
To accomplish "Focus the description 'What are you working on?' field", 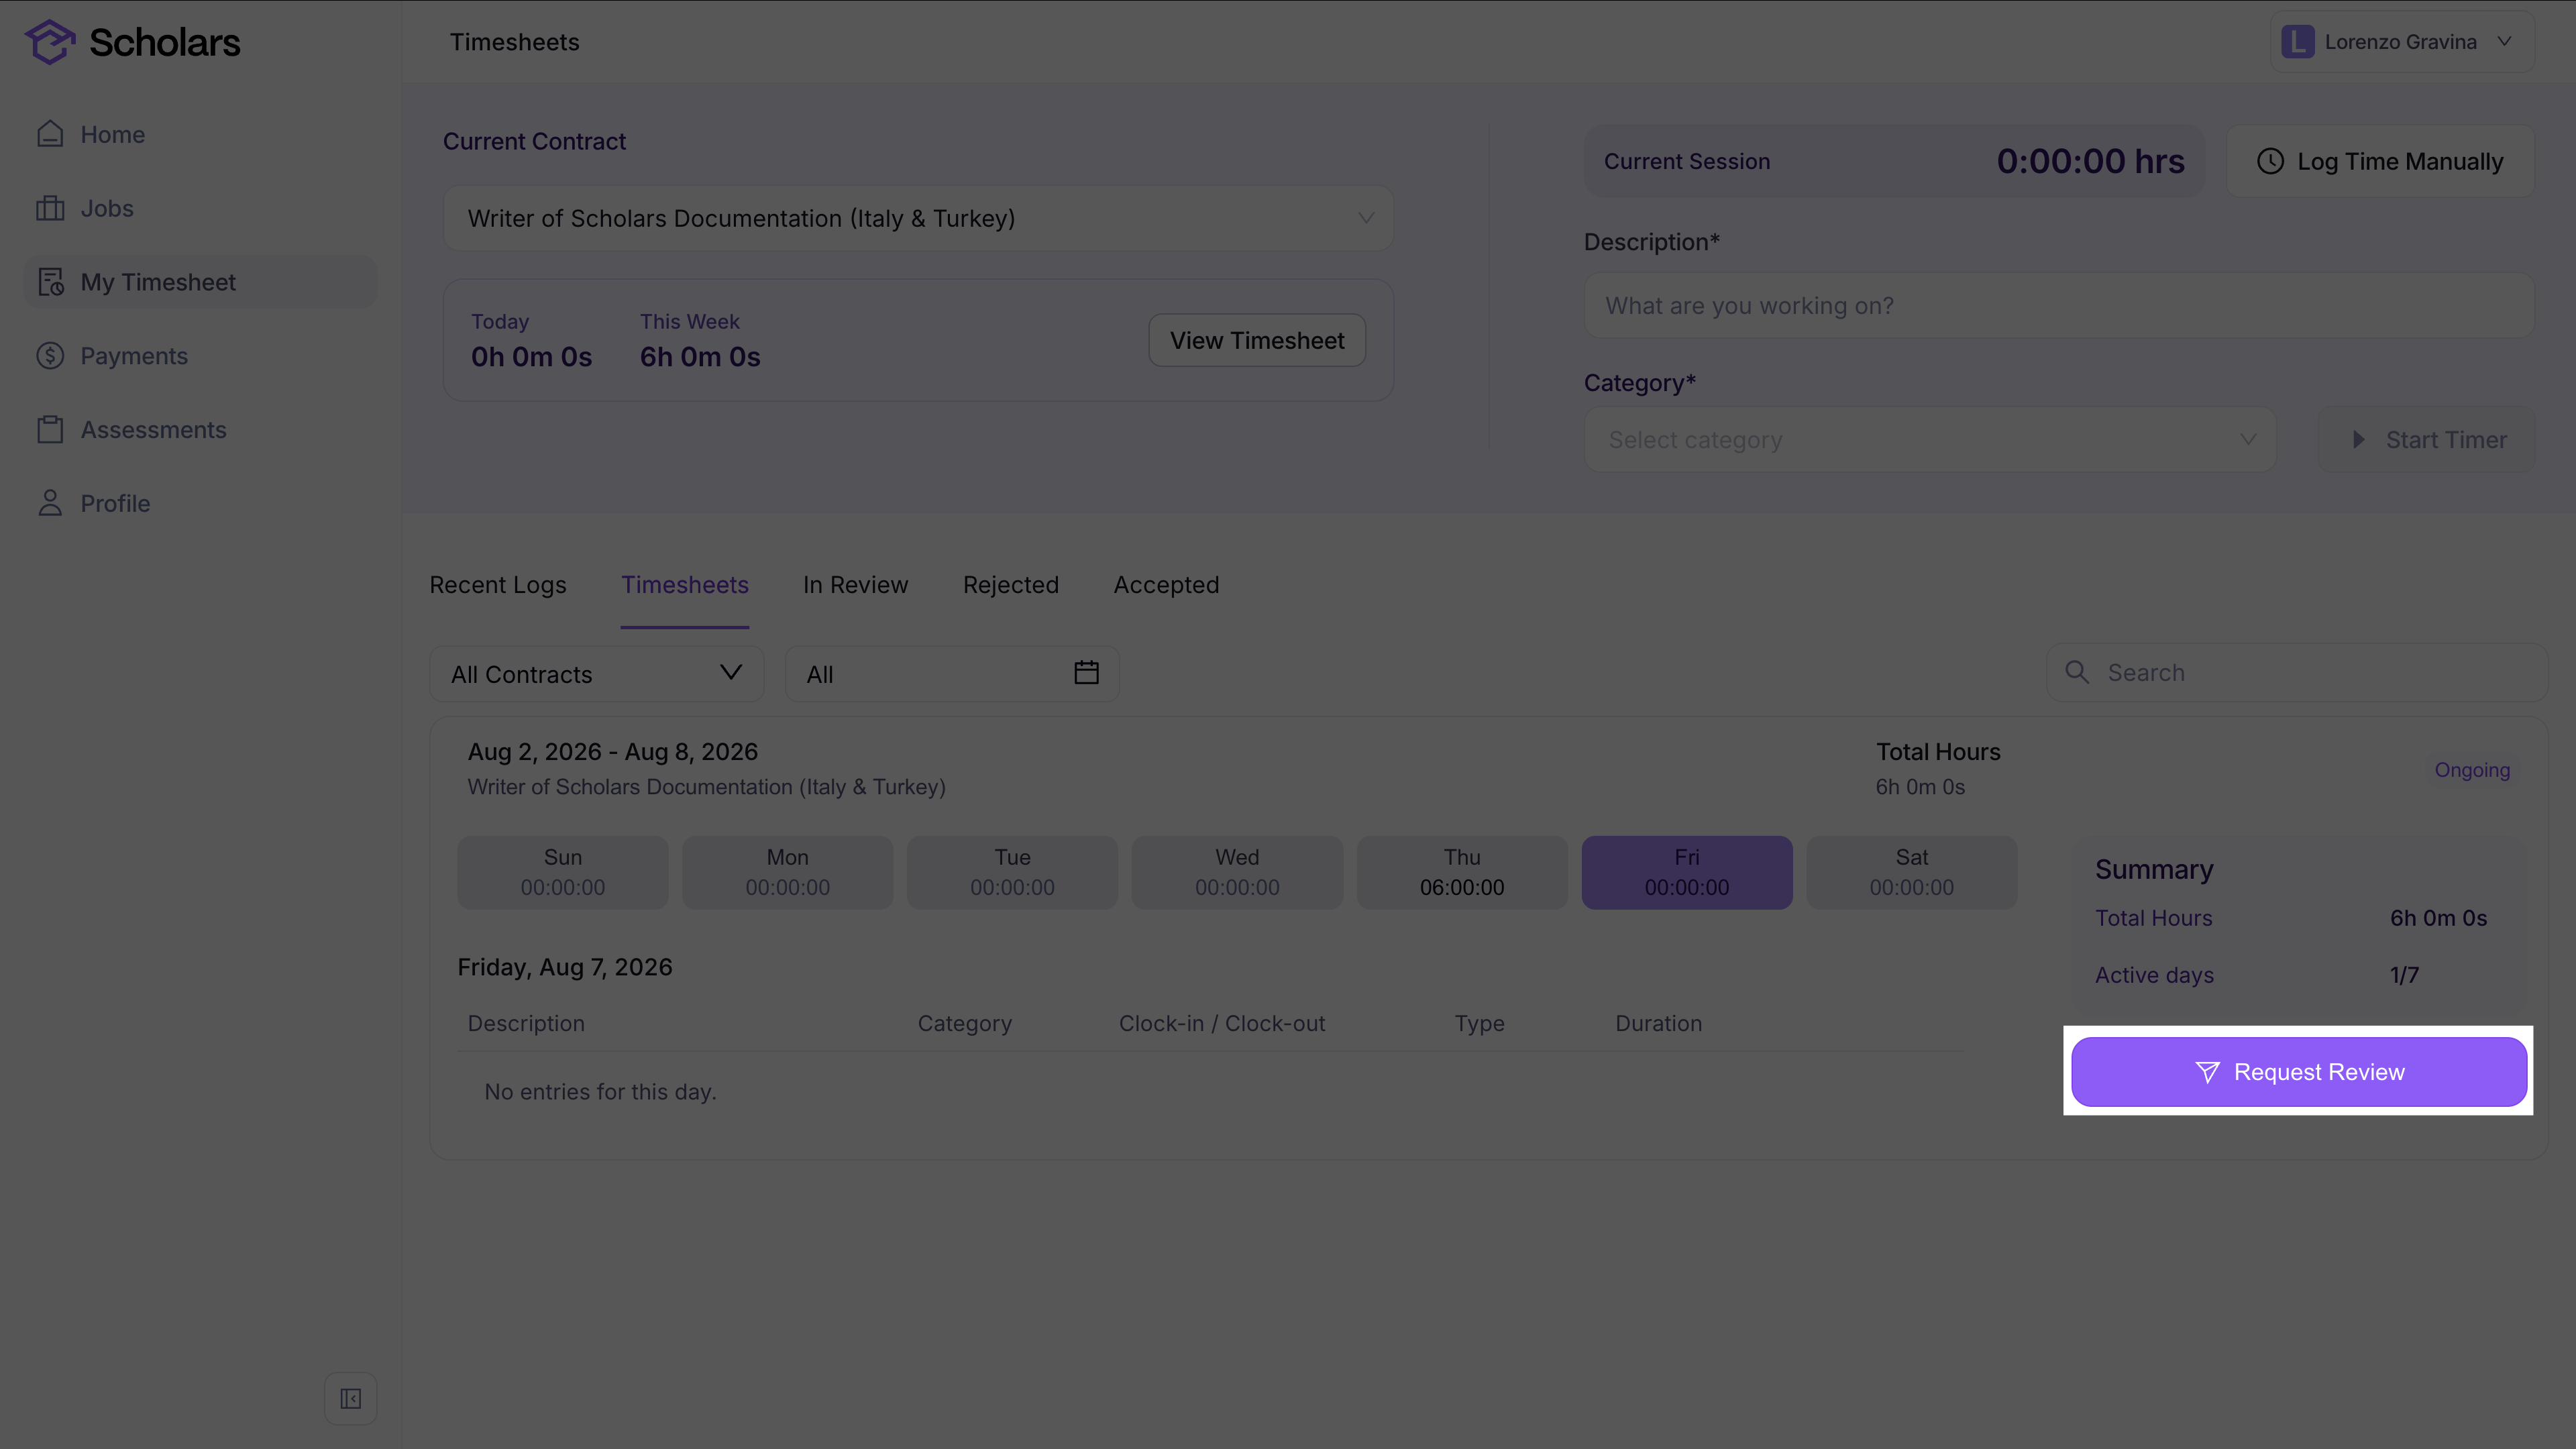I will (2059, 306).
